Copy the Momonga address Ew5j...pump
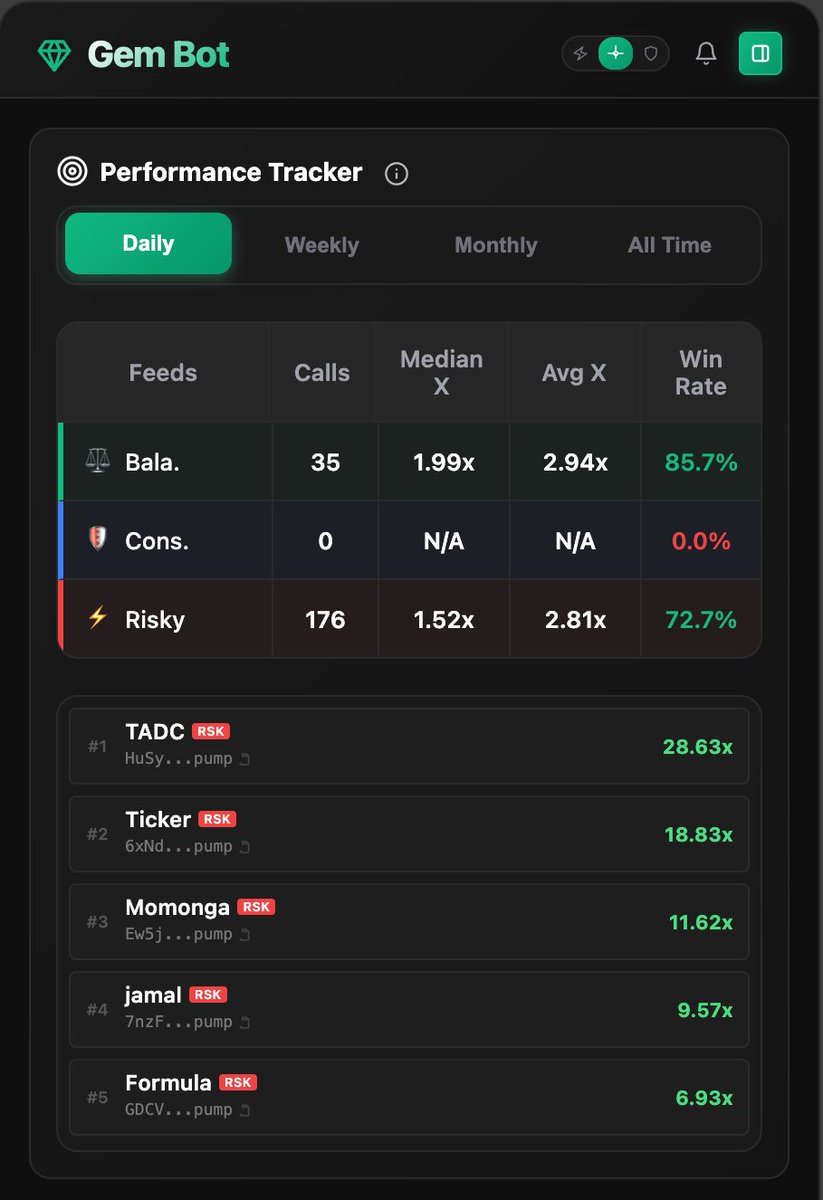This screenshot has height=1200, width=823. point(245,935)
